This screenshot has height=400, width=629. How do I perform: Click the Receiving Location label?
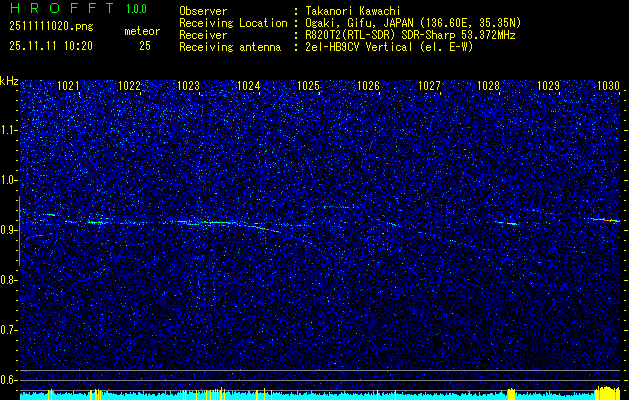point(233,23)
